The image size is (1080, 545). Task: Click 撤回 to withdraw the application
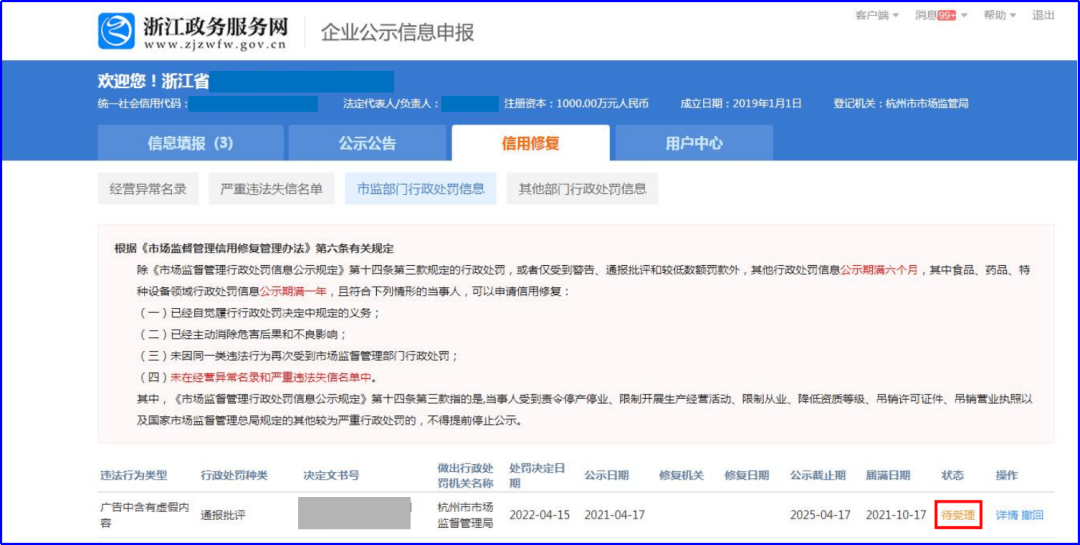coord(1032,515)
